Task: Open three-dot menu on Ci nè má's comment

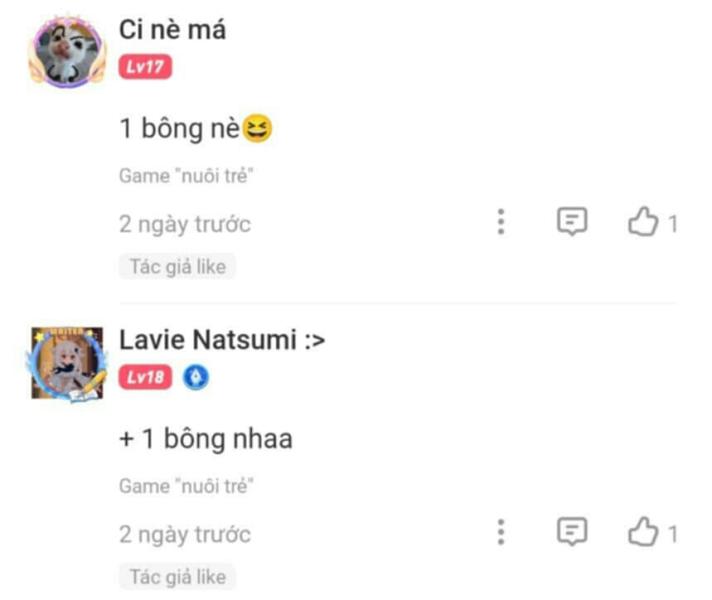Action: tap(501, 223)
